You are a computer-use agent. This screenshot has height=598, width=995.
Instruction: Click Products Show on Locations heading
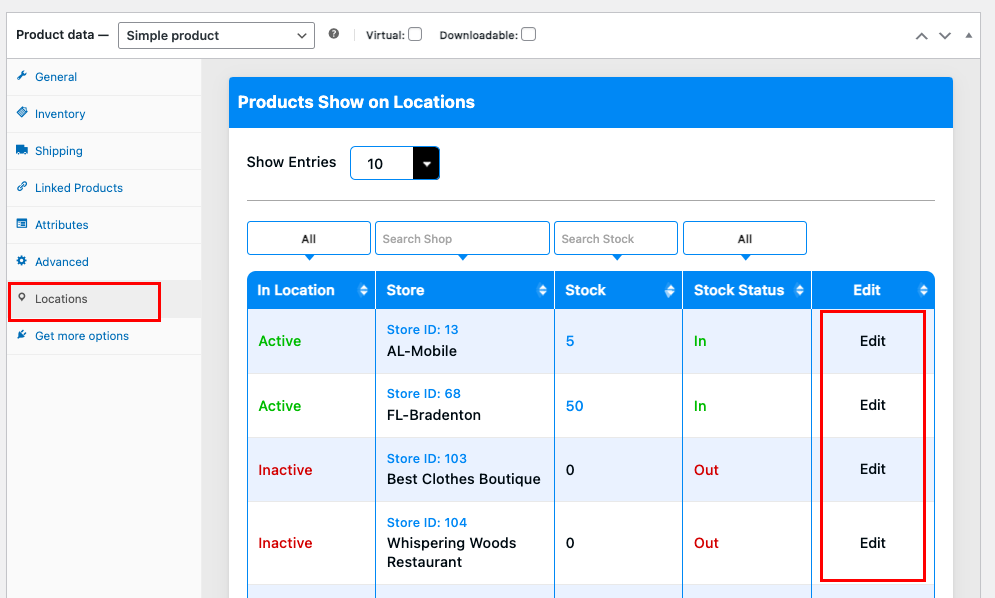[356, 102]
